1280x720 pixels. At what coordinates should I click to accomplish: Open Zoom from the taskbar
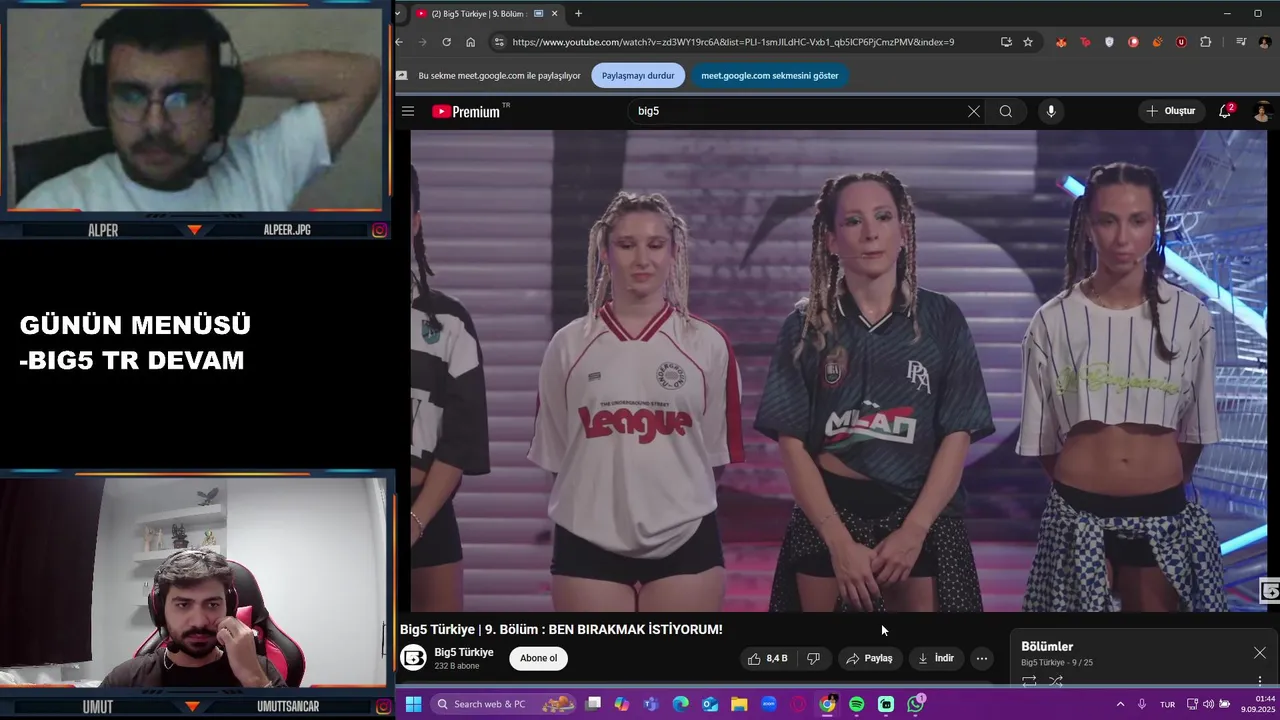coord(769,704)
